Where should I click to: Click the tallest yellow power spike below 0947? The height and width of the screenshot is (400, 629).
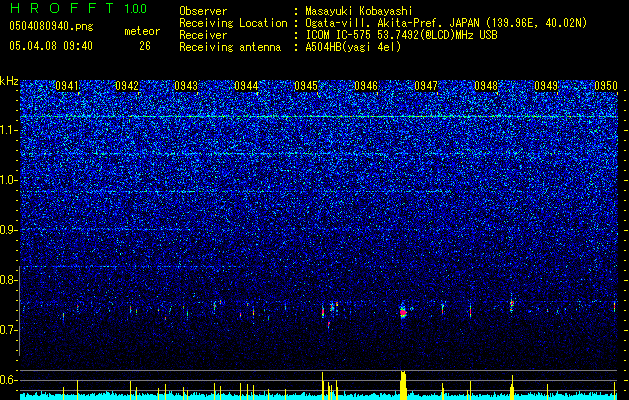404,385
